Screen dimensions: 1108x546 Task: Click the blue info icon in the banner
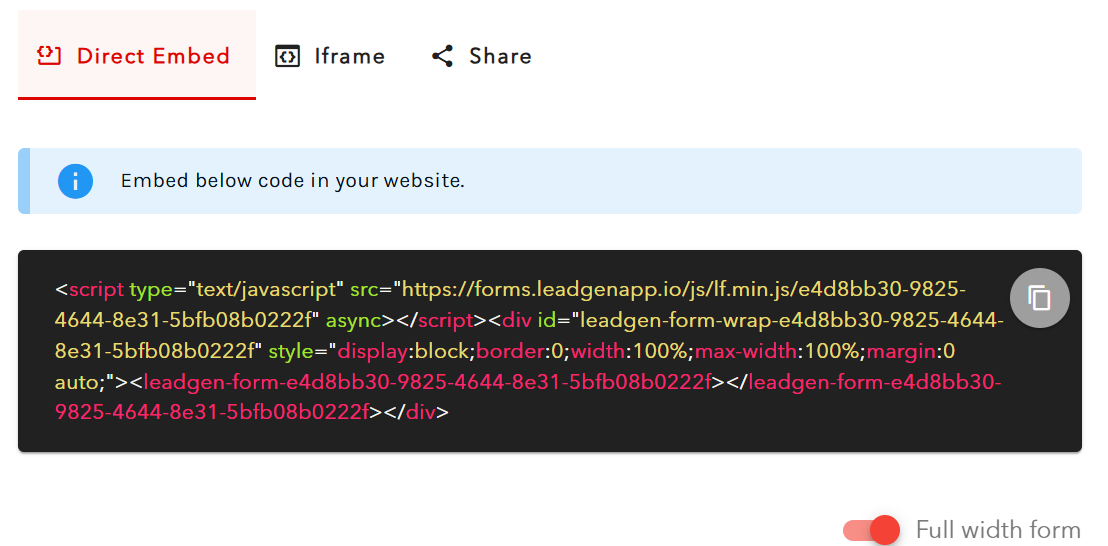(76, 181)
